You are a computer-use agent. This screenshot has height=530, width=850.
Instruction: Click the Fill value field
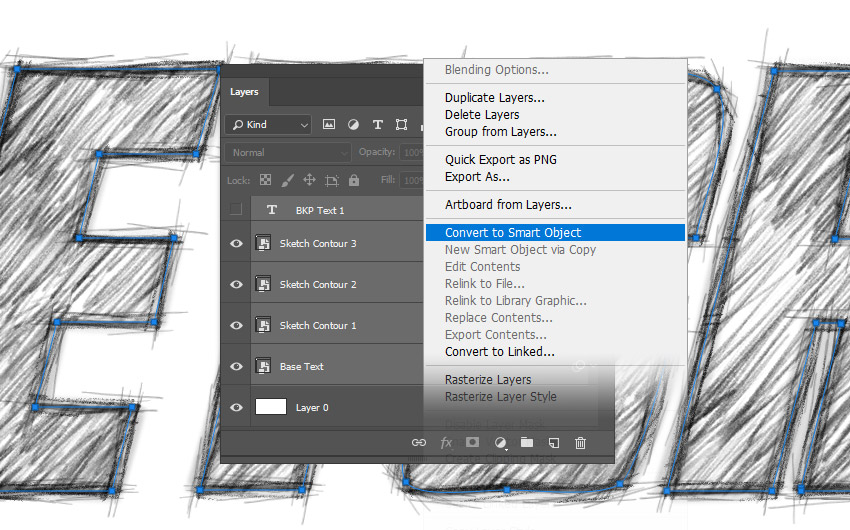(x=411, y=180)
